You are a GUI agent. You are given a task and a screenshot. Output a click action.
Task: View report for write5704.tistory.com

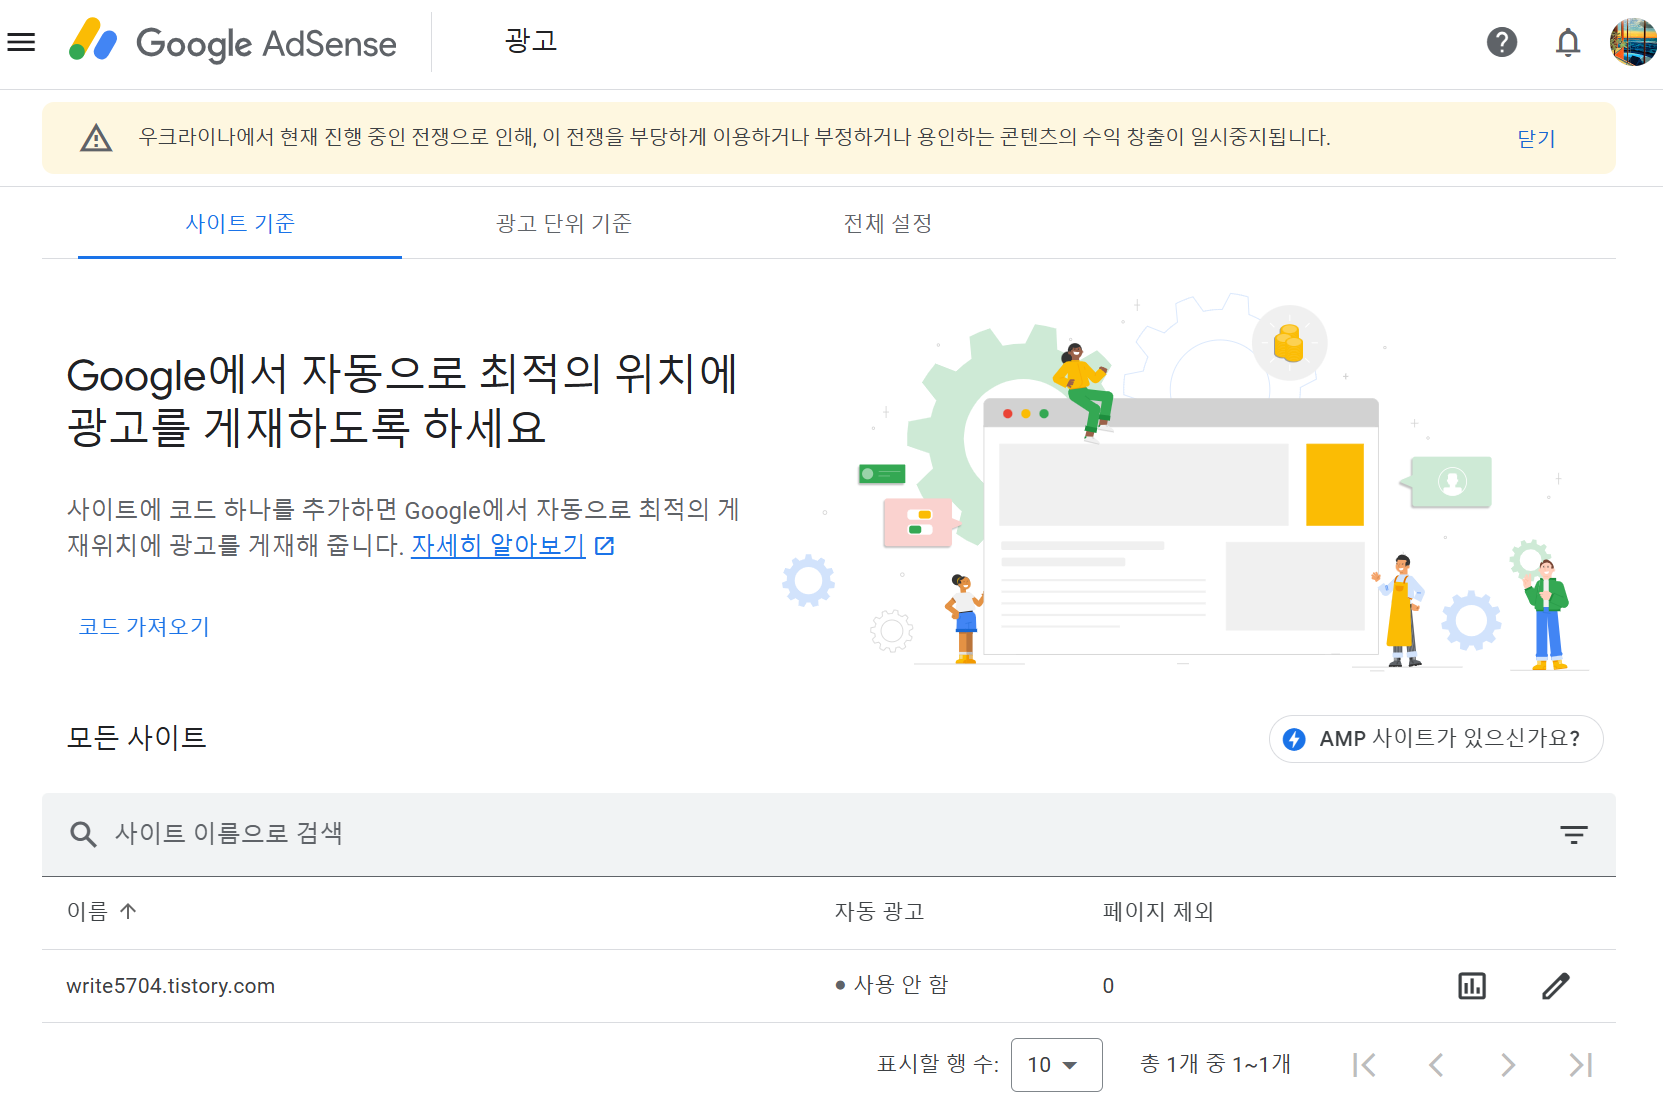pos(1471,986)
